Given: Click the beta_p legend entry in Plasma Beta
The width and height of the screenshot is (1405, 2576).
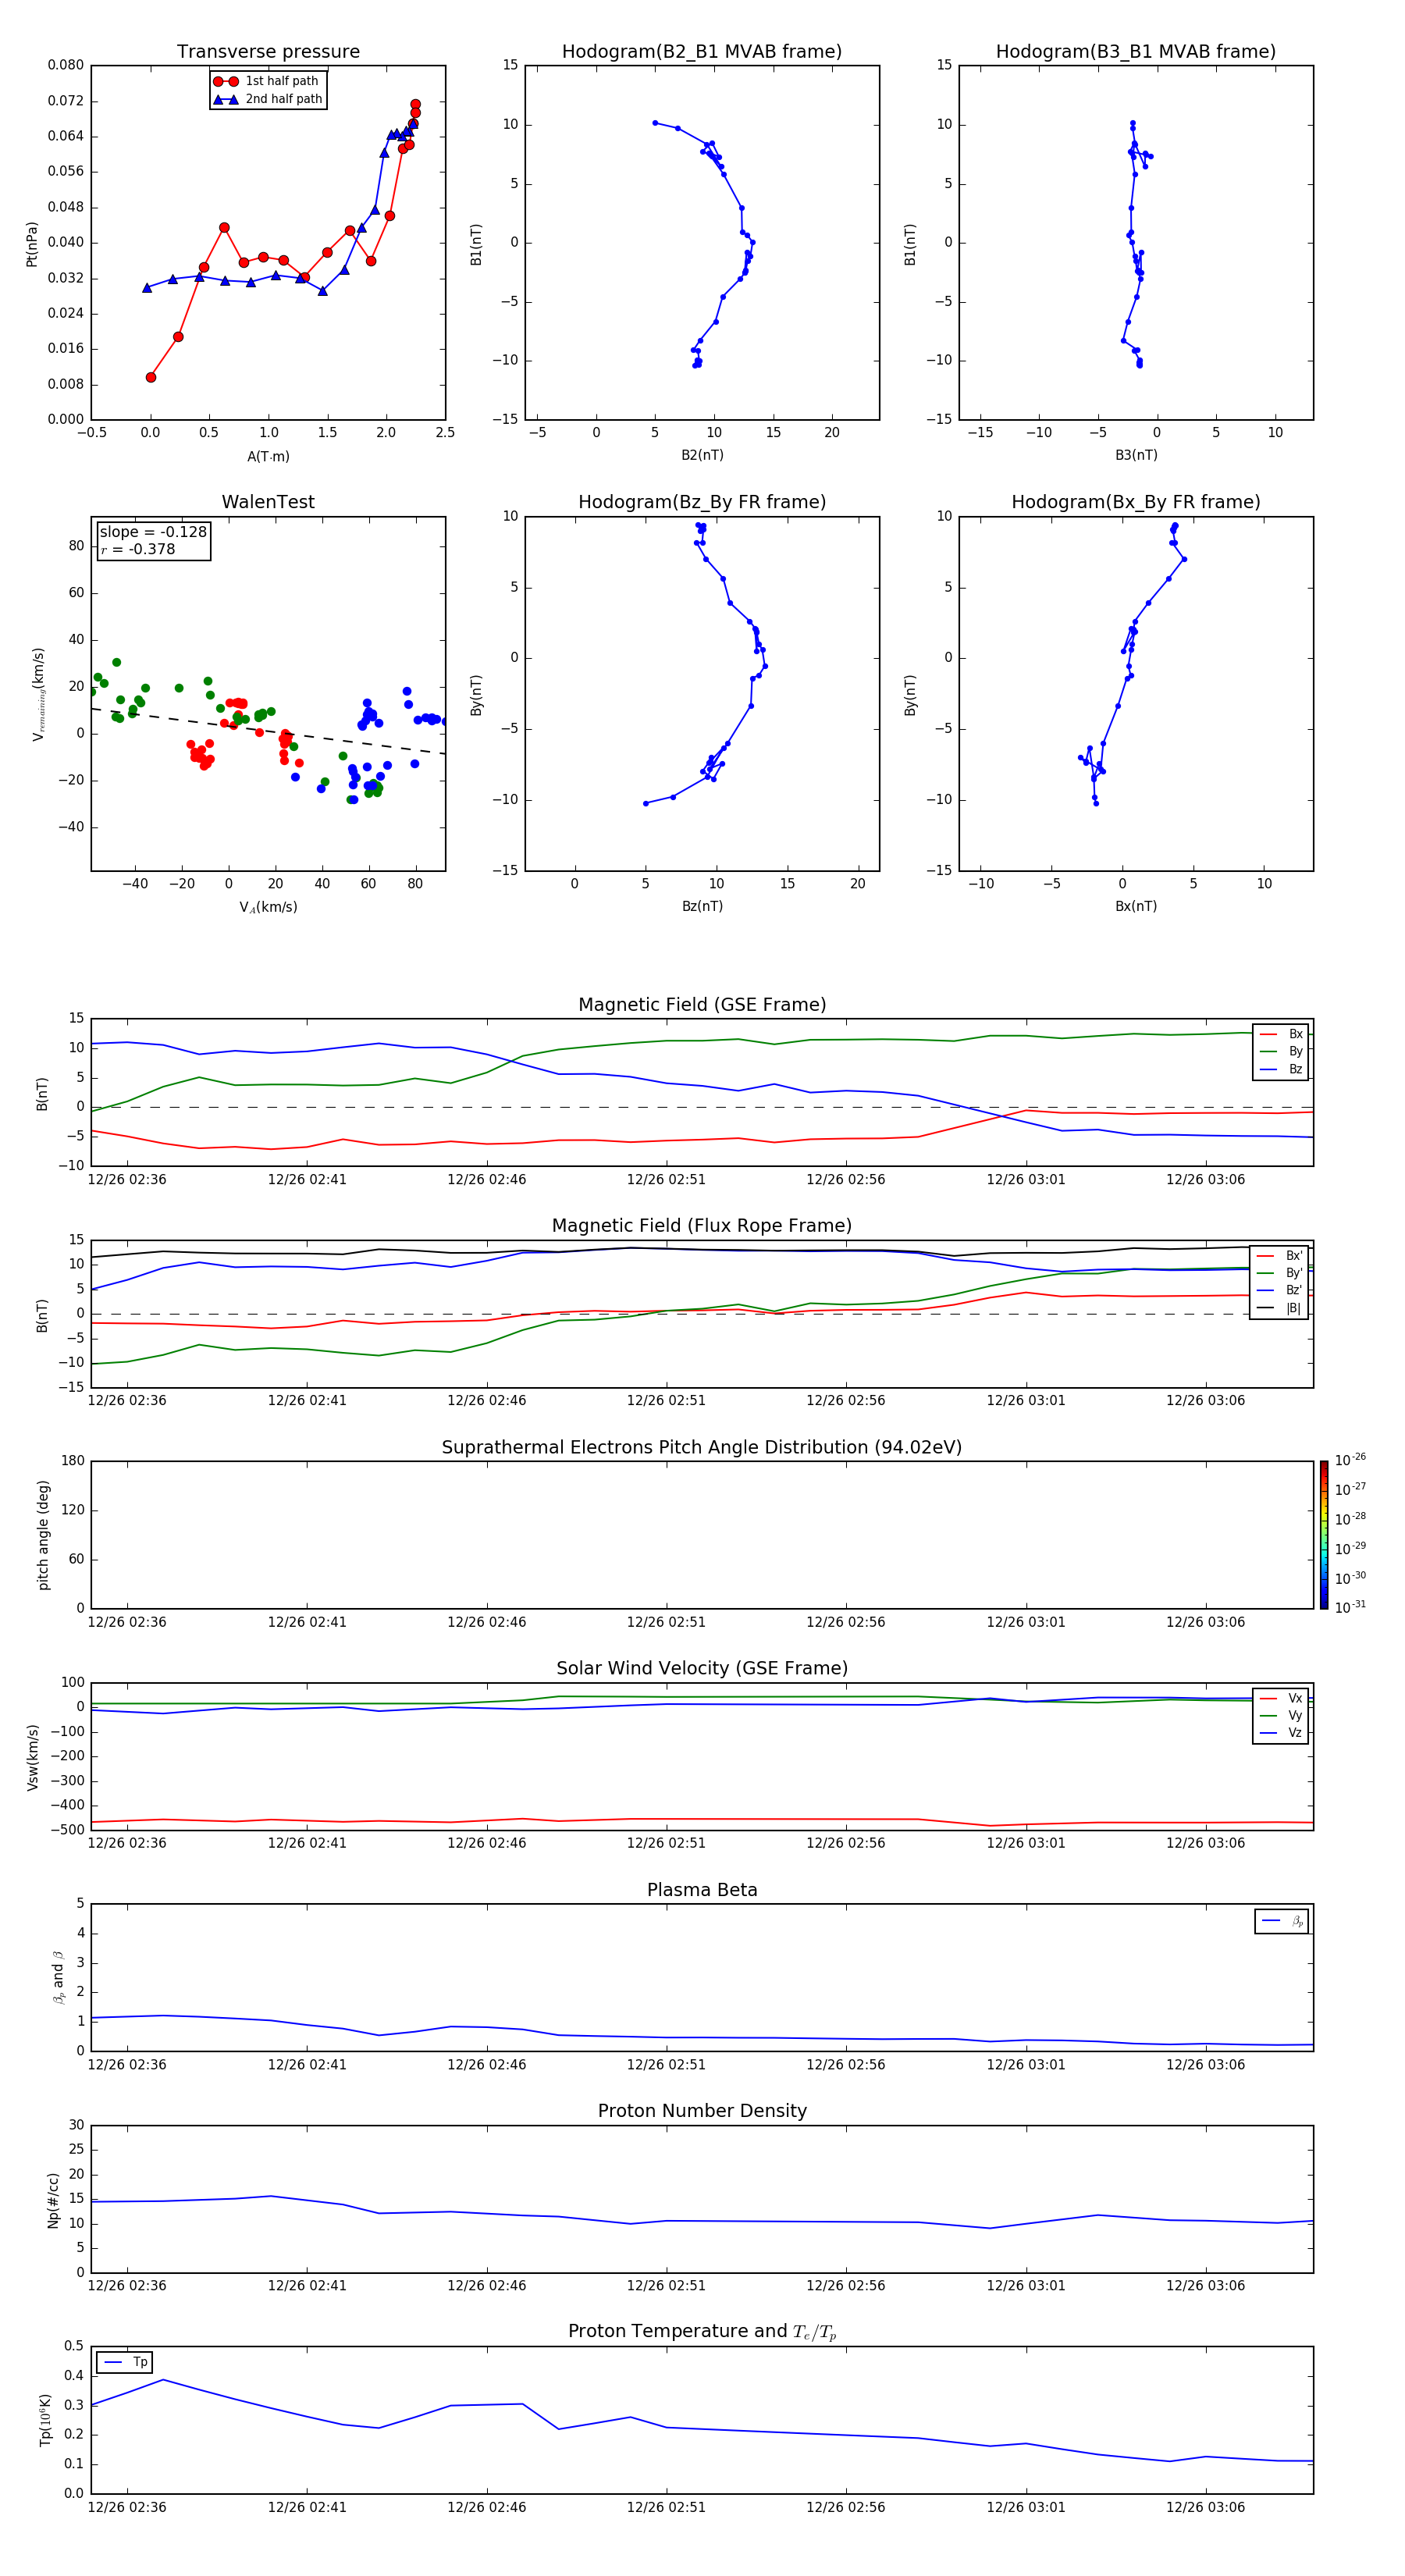Looking at the screenshot, I should [x=1283, y=1920].
